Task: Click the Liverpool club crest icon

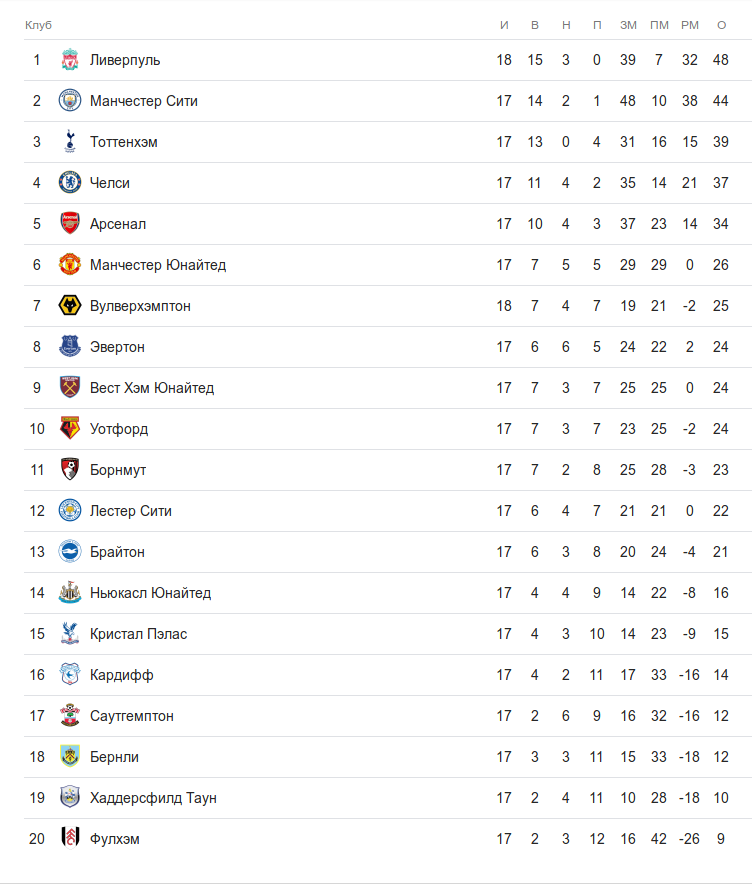Action: point(69,60)
